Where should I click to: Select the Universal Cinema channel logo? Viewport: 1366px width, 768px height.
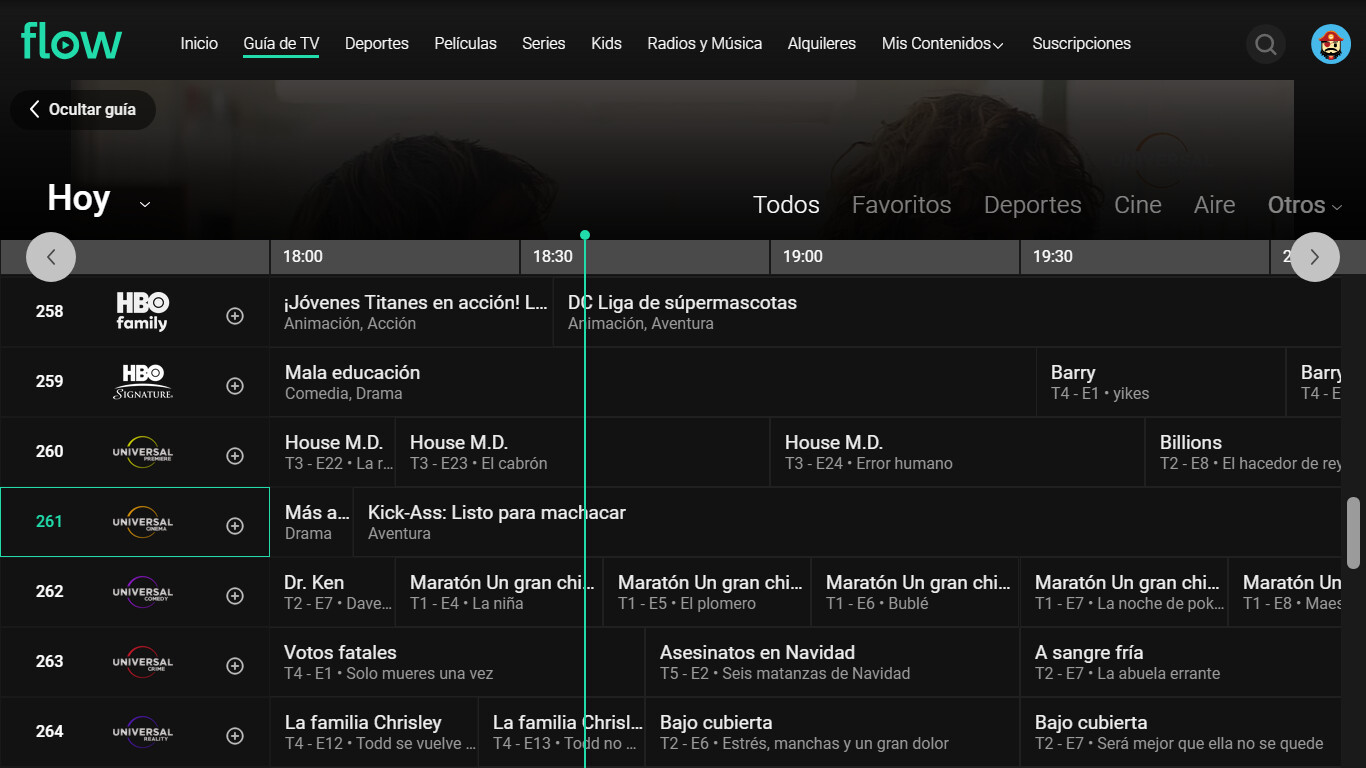[x=142, y=522]
